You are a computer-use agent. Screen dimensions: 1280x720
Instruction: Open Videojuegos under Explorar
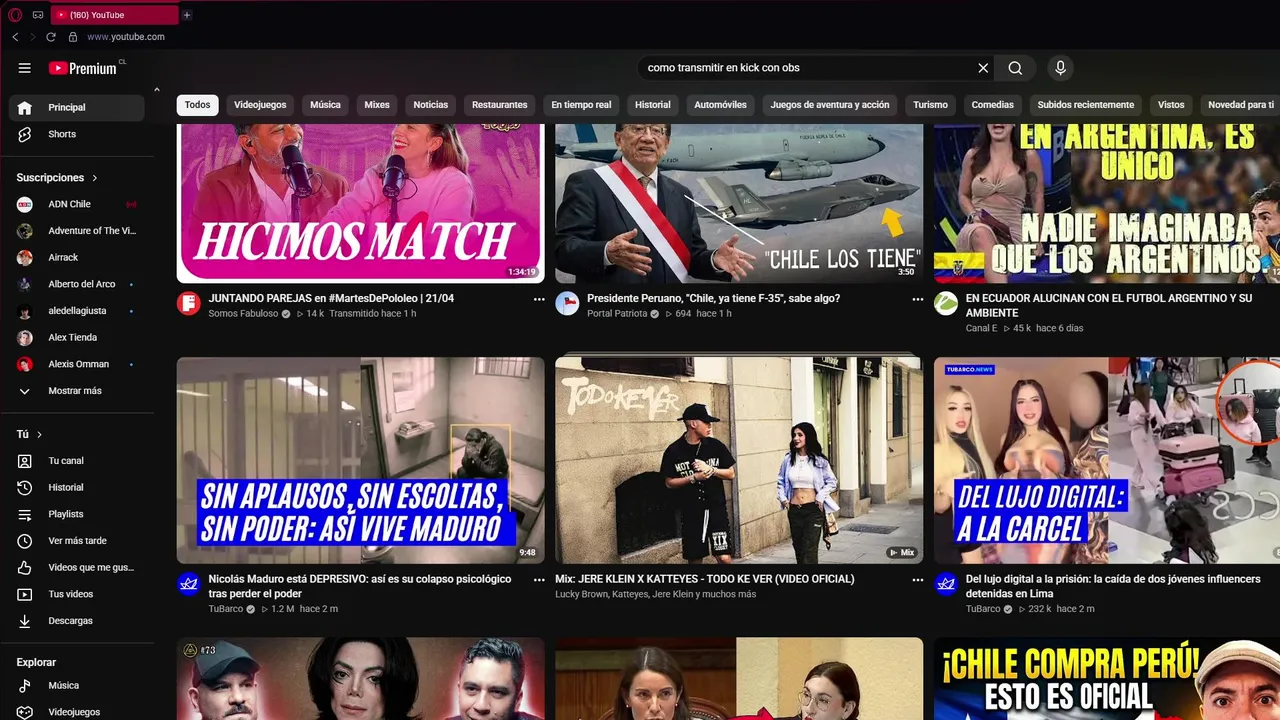coord(76,712)
